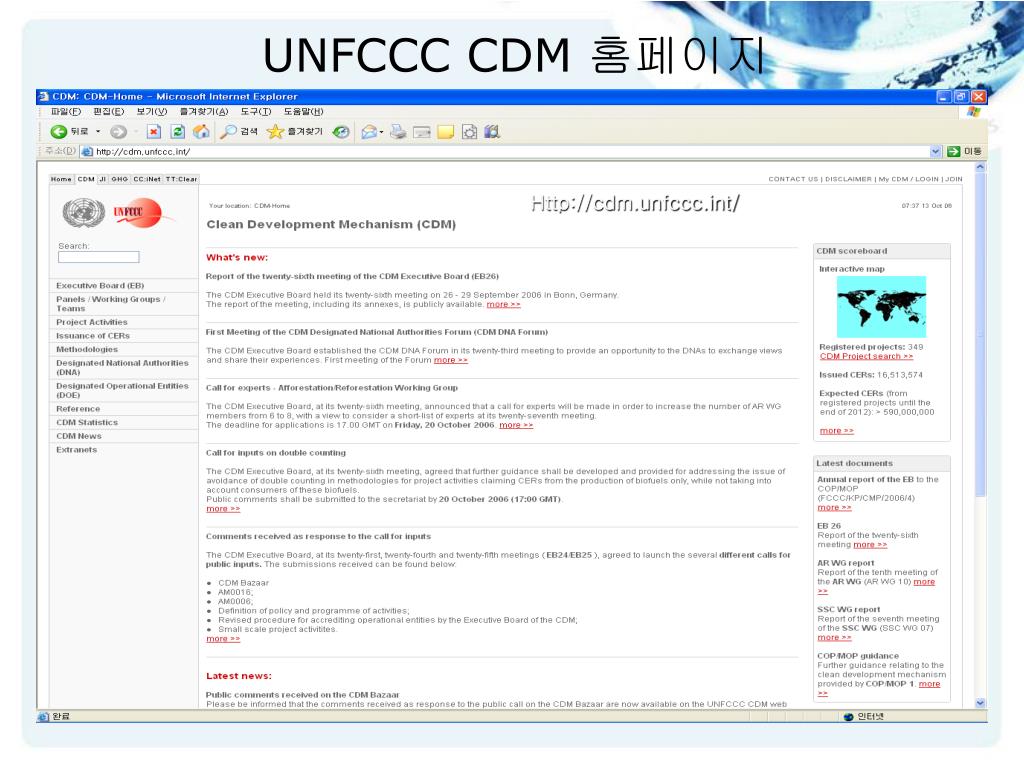Click LOGIN link at top right
The image size is (1024, 768).
click(x=927, y=179)
